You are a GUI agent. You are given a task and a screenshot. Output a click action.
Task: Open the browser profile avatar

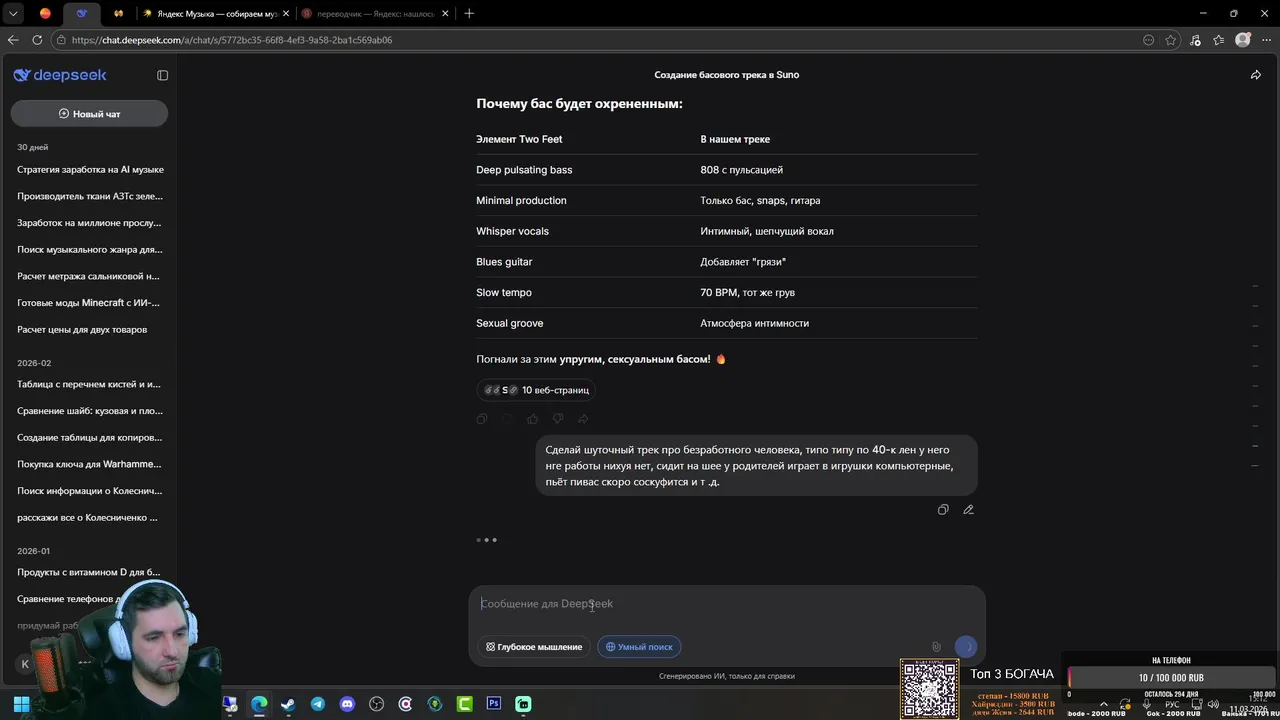(1243, 40)
